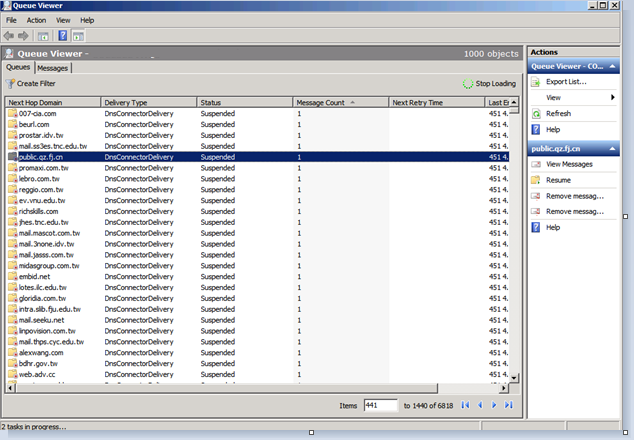634x440 pixels.
Task: Select the mail.seeku.net queue row
Action: point(258,320)
